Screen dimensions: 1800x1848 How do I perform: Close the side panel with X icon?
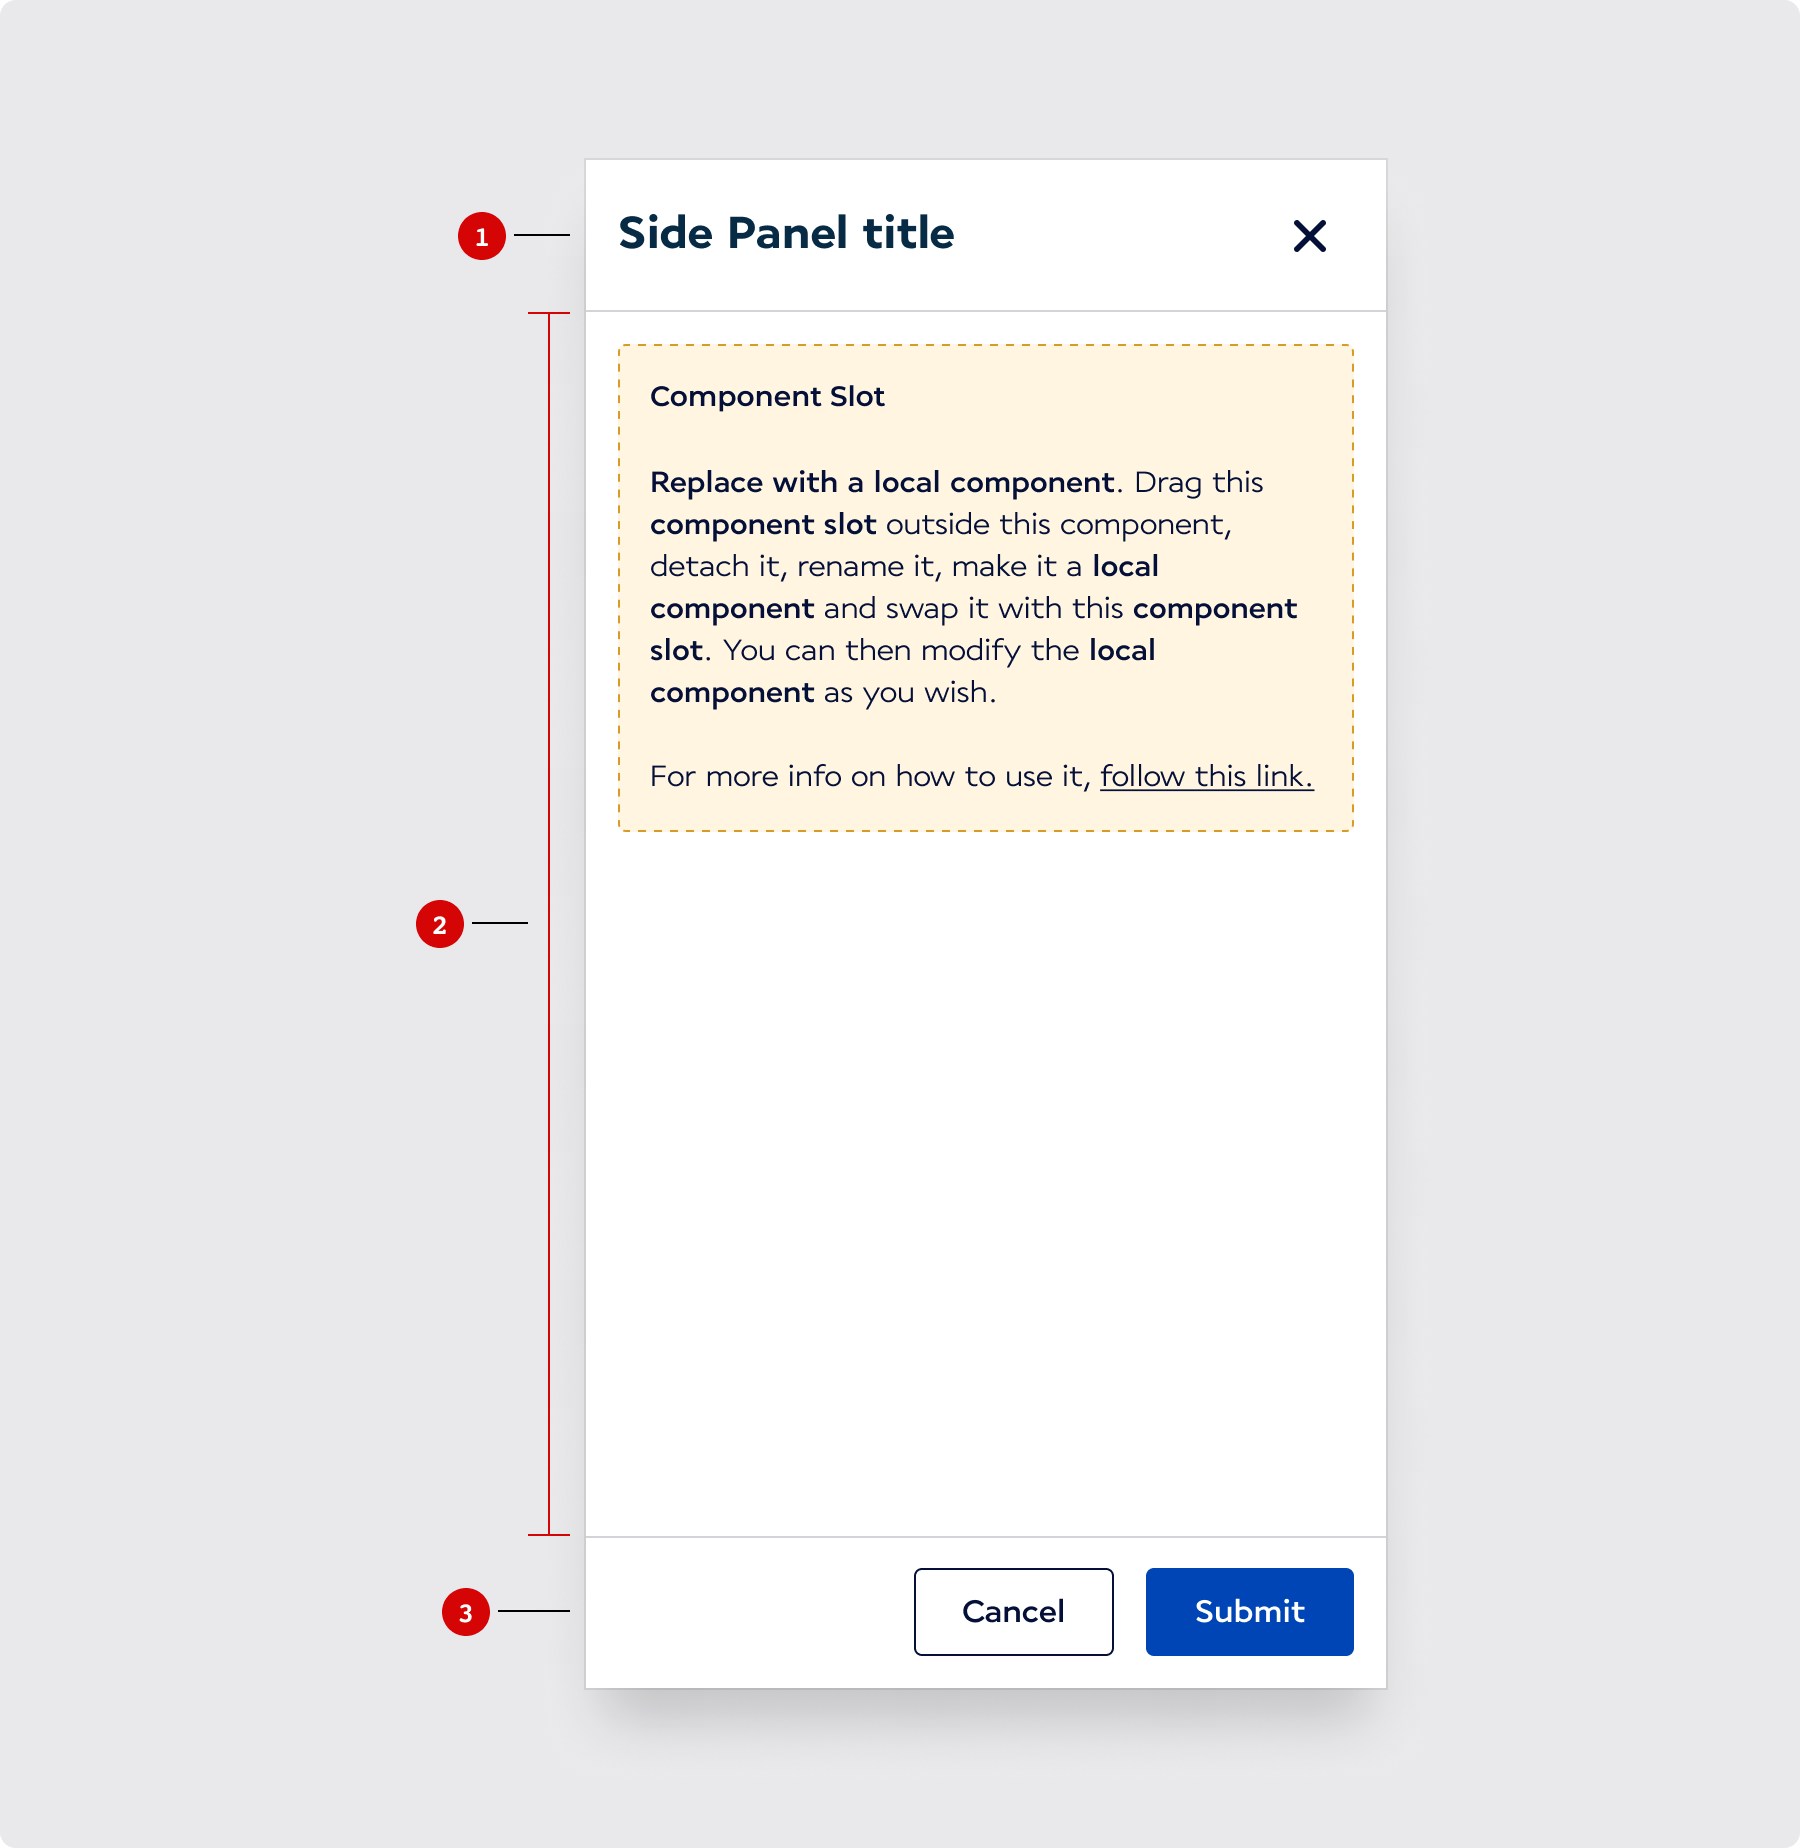pos(1309,236)
